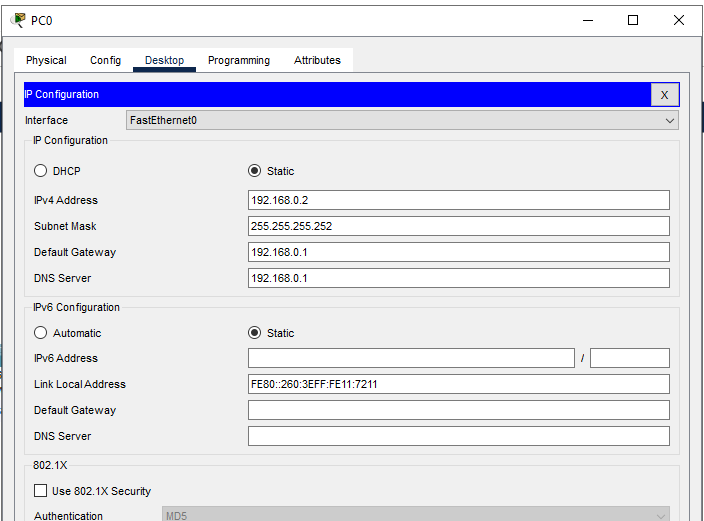Maximize the PC0 window
Screen dimensions: 704x521
(633, 20)
